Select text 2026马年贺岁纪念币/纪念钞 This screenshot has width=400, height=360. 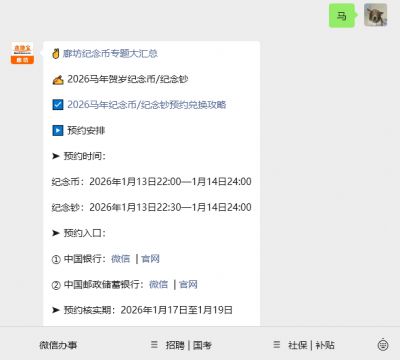click(128, 79)
